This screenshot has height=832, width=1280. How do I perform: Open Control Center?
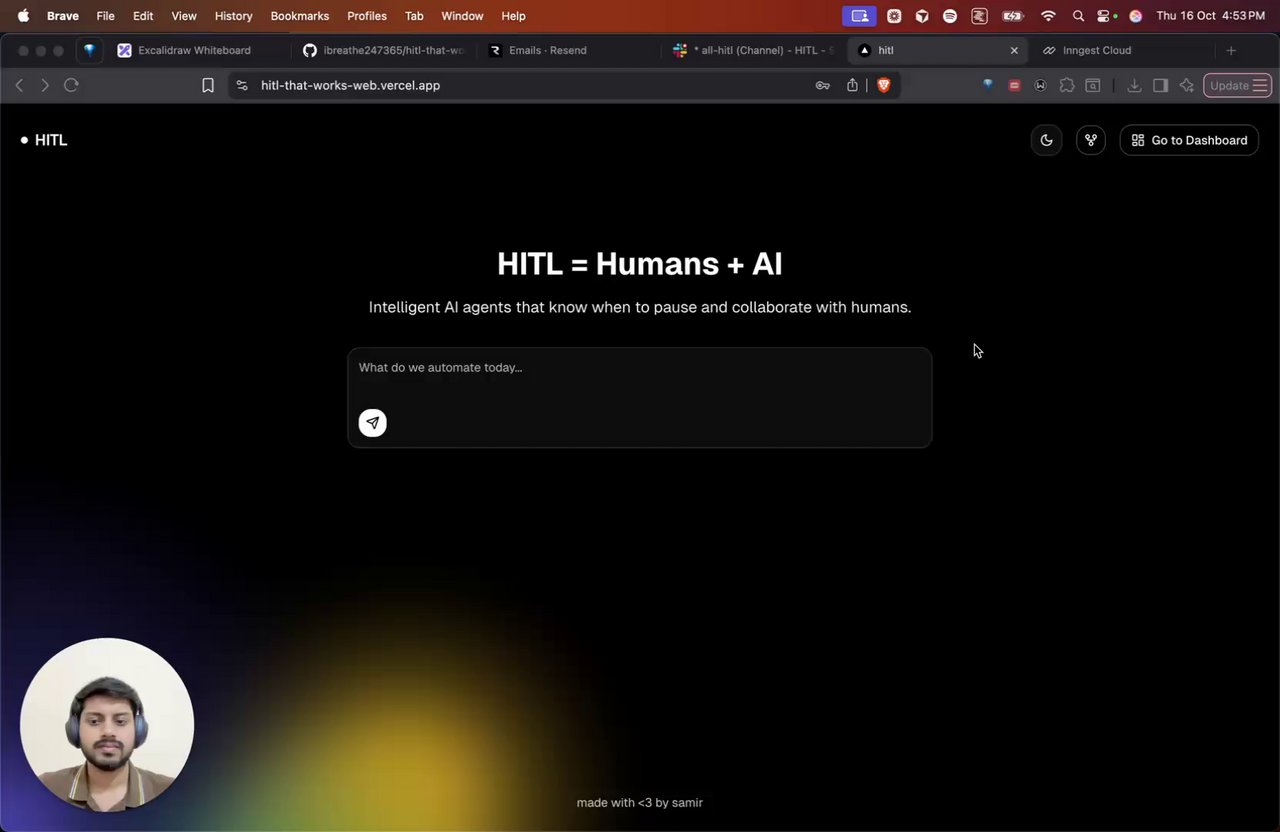tap(1105, 16)
